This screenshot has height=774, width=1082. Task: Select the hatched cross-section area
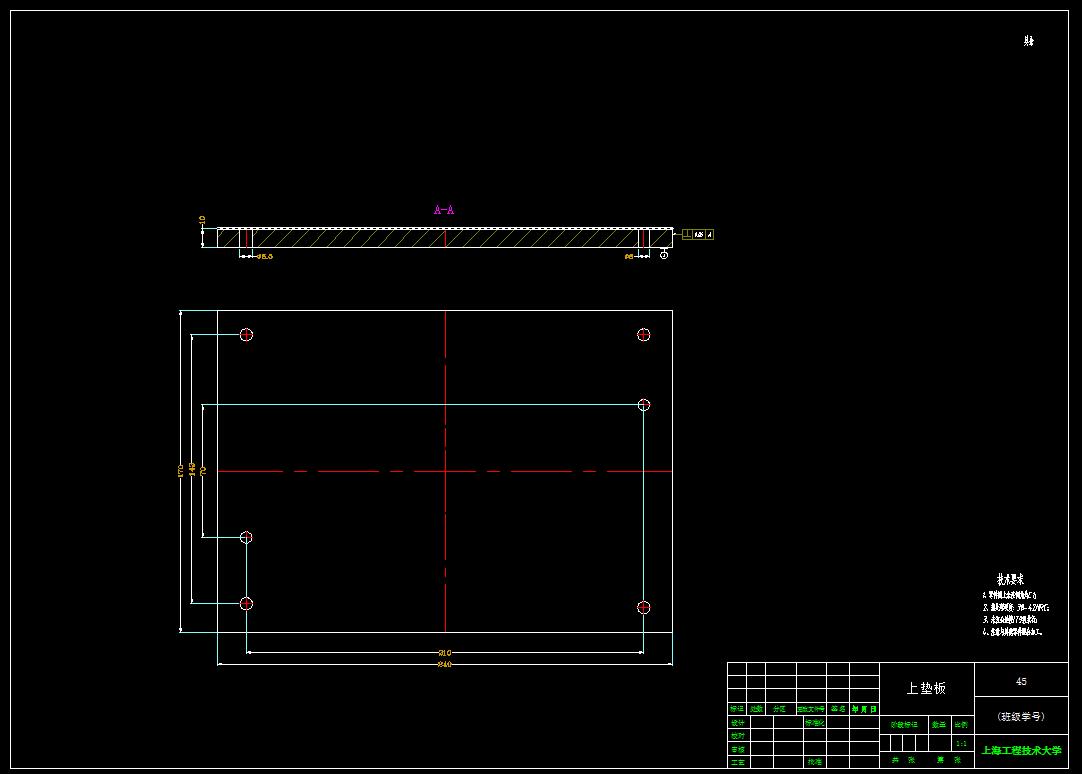click(444, 239)
